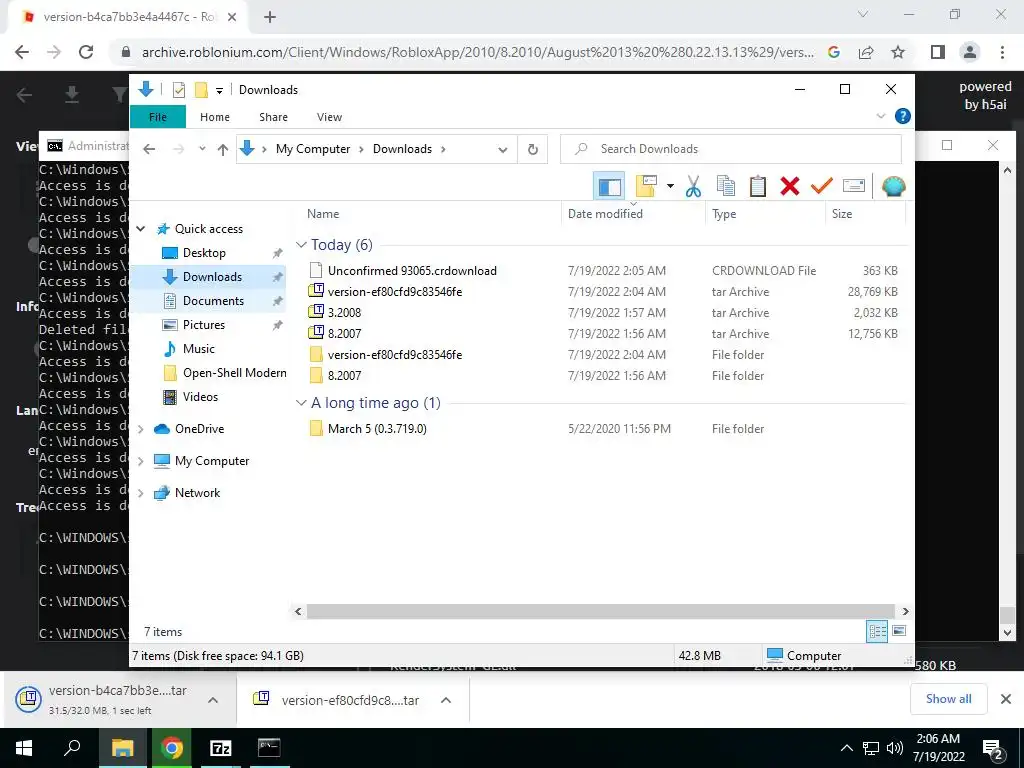Open the Share ribbon tab
Viewport: 1024px width, 768px height.
pyautogui.click(x=273, y=117)
